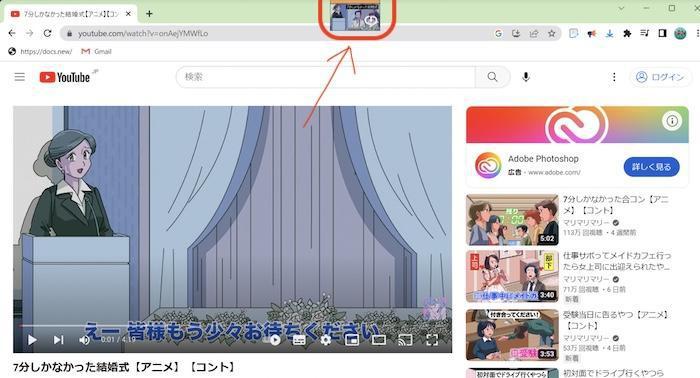Search by voice with the microphone
Screen dimensions: 700x378
point(526,77)
